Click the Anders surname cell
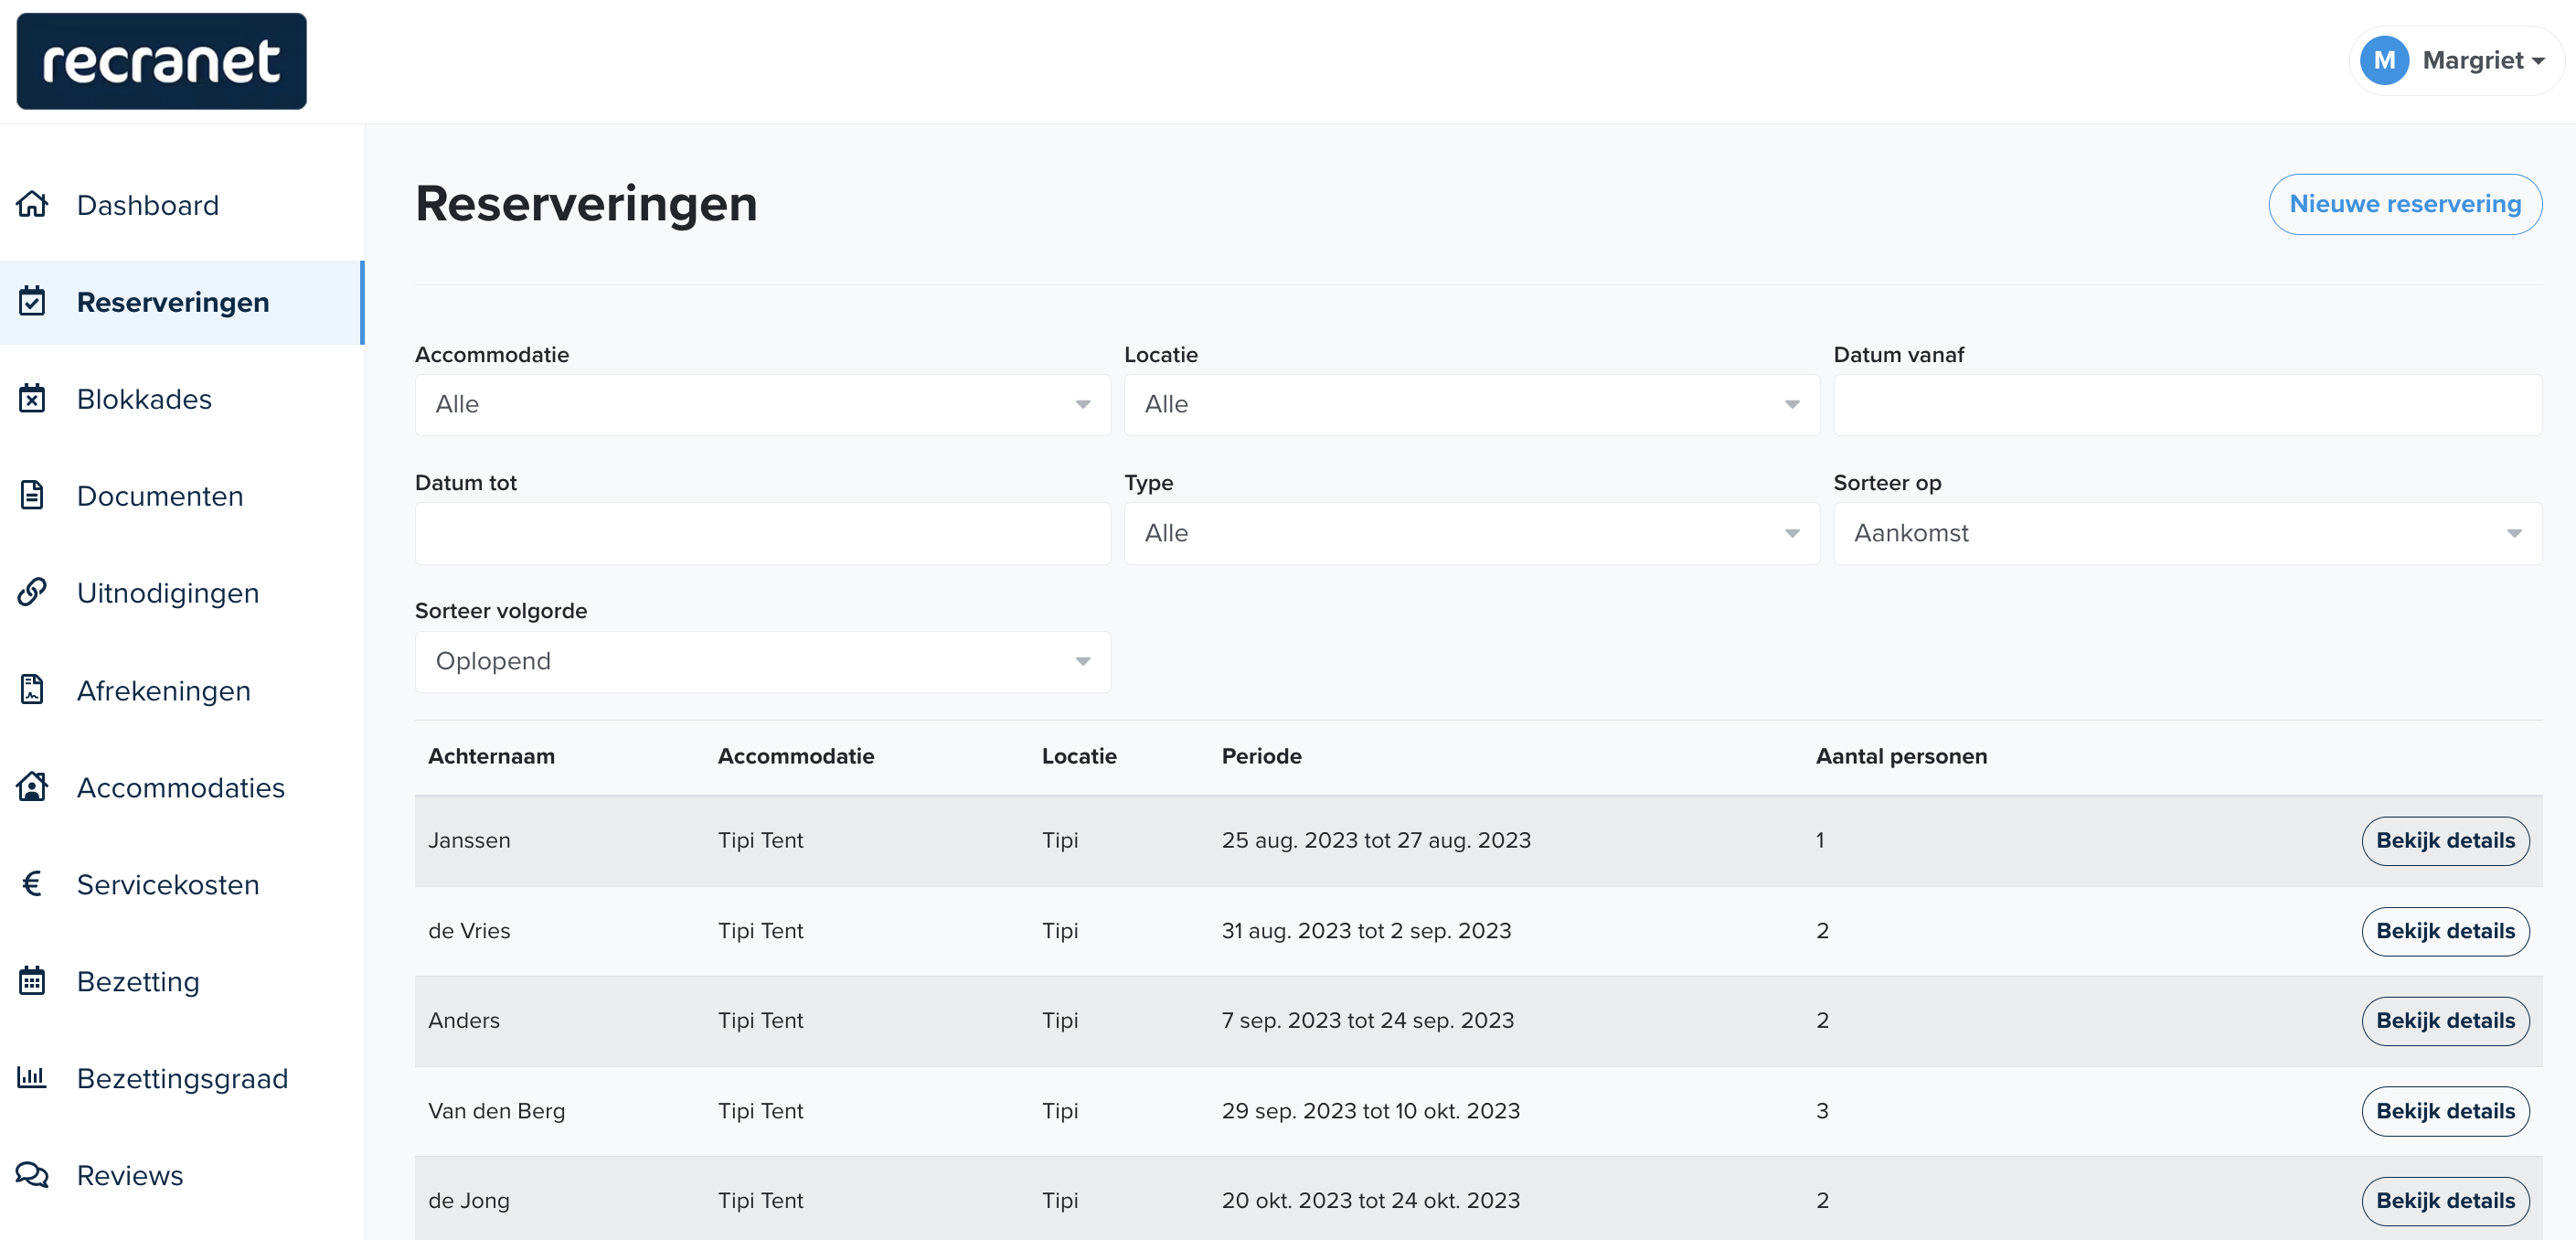 [x=464, y=1020]
